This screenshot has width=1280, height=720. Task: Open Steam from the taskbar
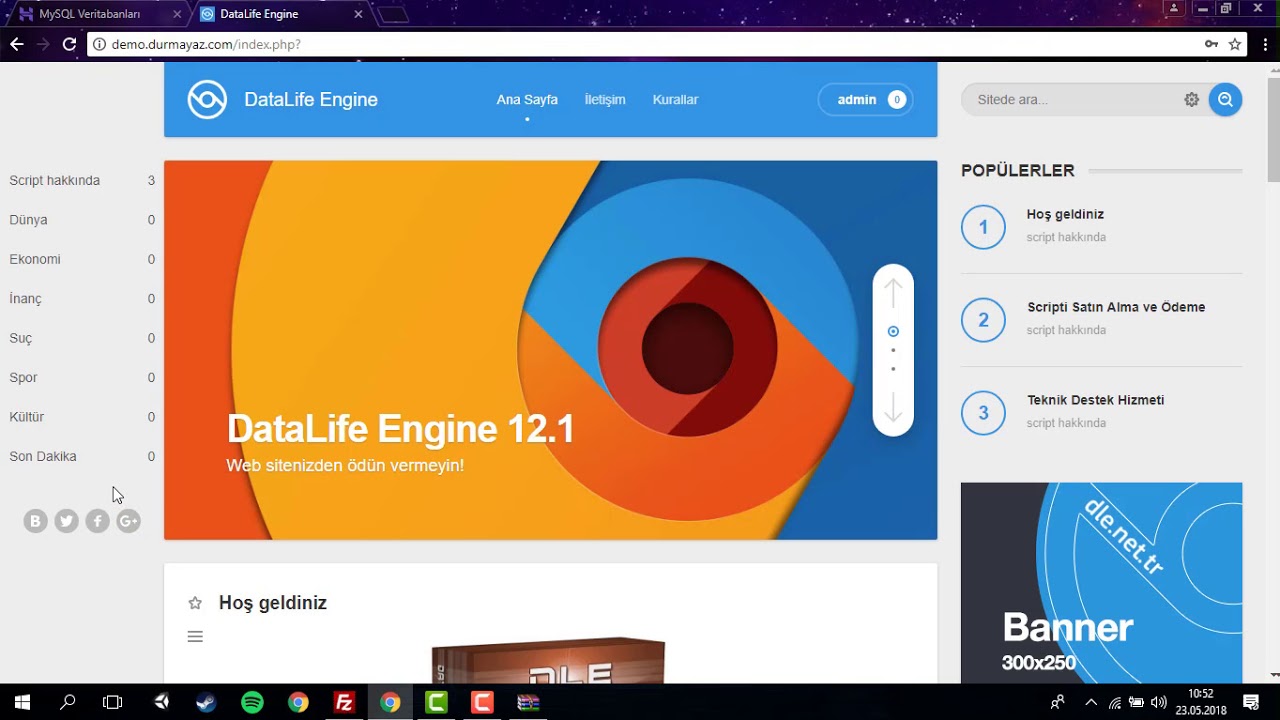click(x=206, y=702)
